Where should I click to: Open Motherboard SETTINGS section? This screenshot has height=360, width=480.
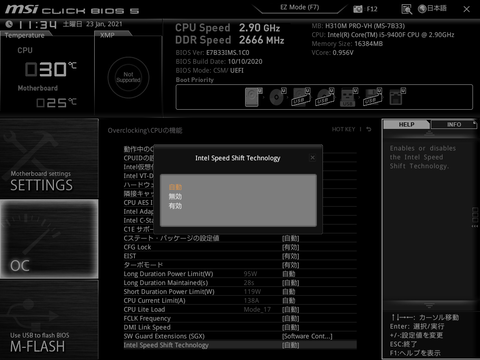coord(49,158)
